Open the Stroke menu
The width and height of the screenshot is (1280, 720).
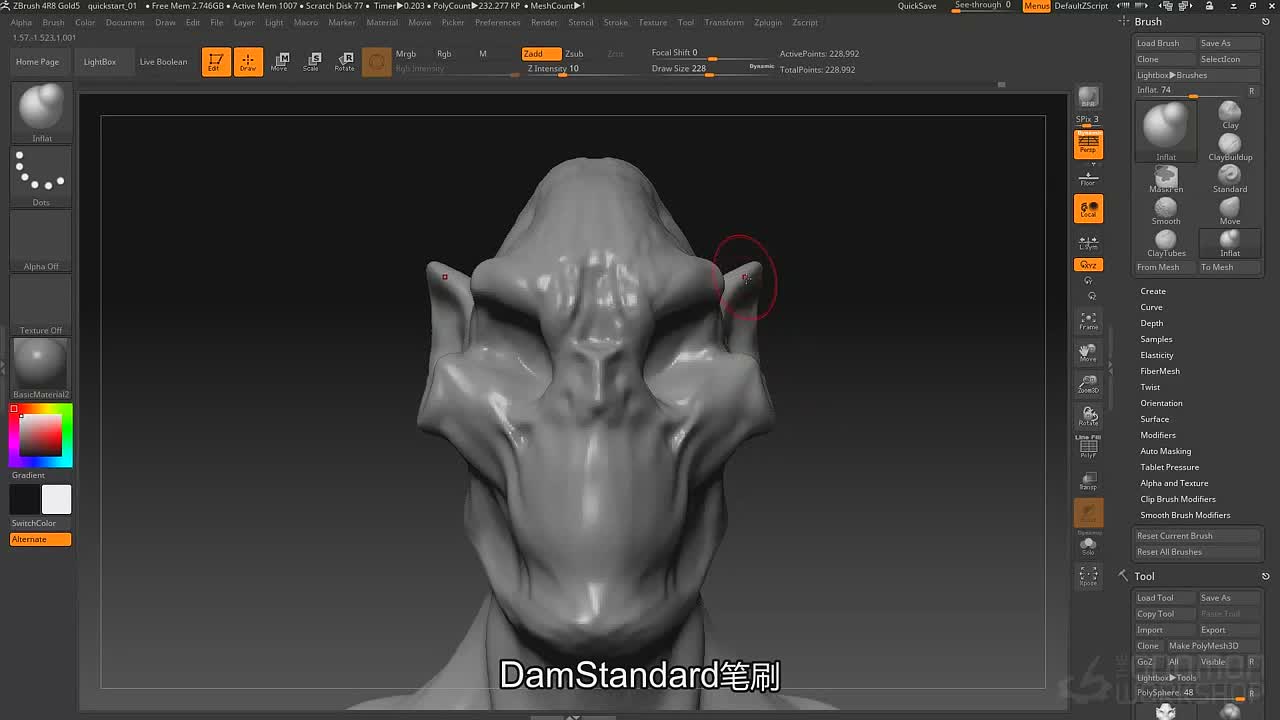tap(616, 22)
